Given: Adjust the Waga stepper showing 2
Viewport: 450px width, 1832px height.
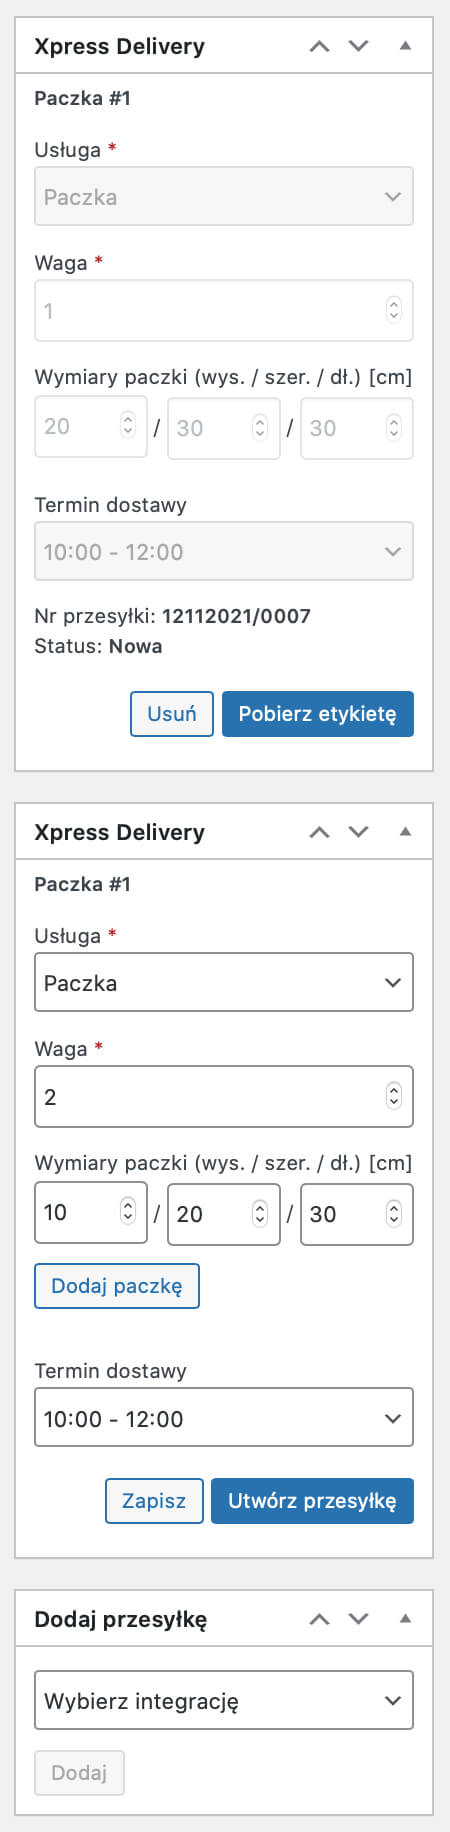Looking at the screenshot, I should point(394,1097).
